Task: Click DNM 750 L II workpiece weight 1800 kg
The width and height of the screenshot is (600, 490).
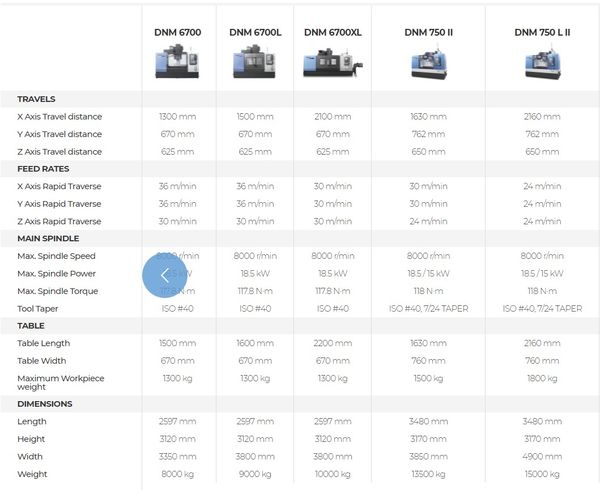Action: coord(542,378)
